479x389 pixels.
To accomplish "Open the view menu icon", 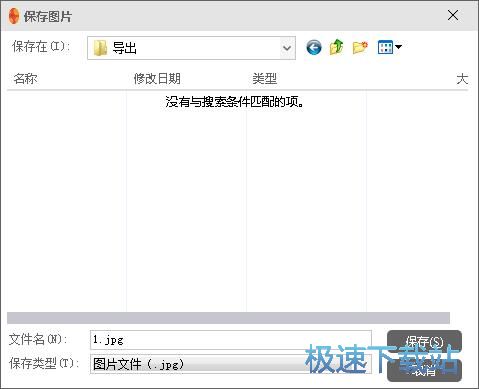I will click(x=389, y=47).
